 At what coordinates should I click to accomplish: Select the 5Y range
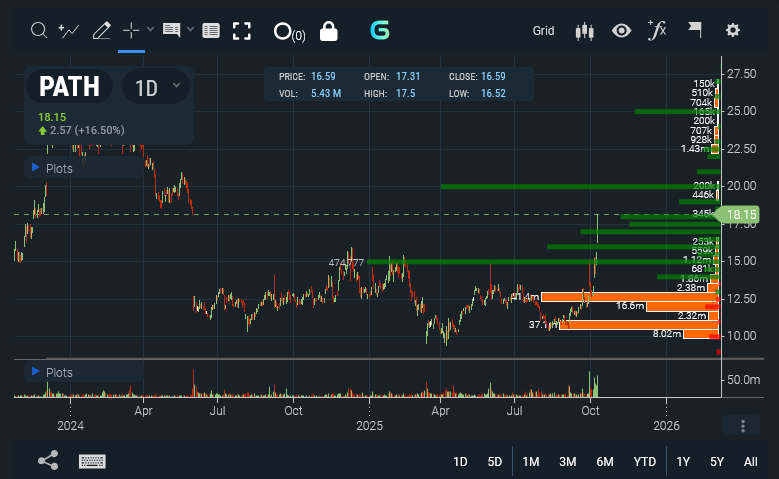[x=717, y=462]
